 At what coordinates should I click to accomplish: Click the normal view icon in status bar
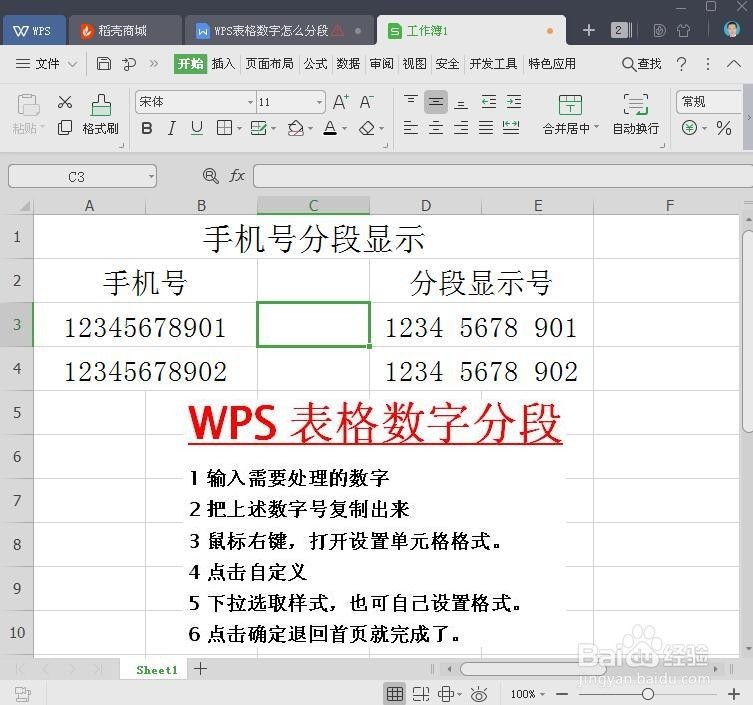pos(395,694)
